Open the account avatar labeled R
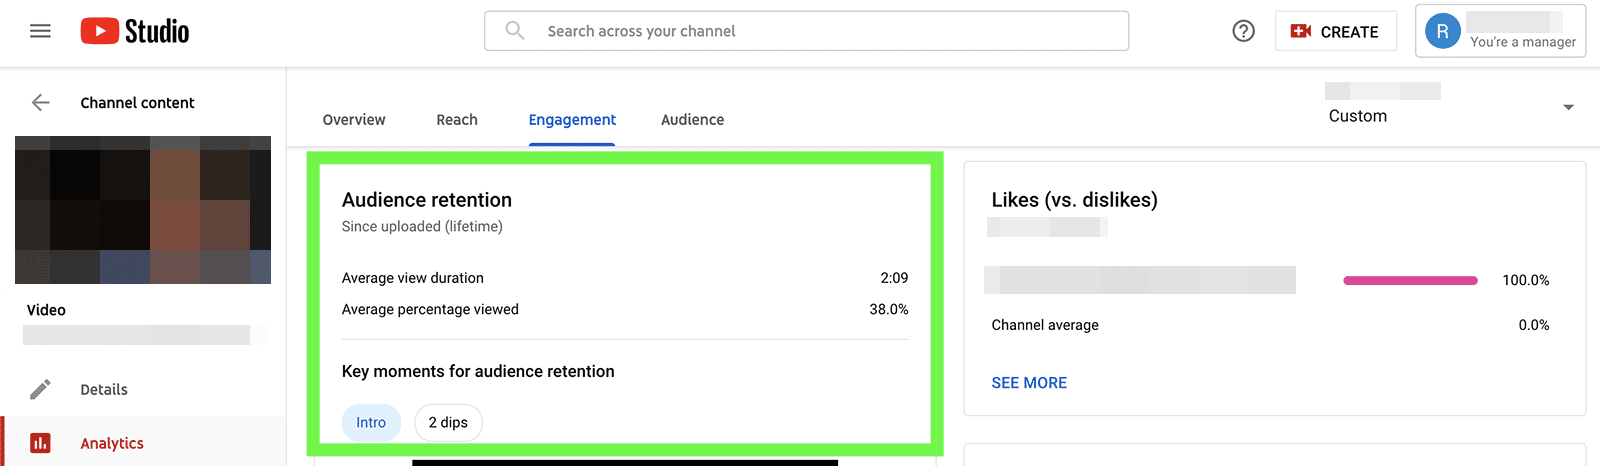Screen dimensions: 1600x466 (x=1442, y=31)
